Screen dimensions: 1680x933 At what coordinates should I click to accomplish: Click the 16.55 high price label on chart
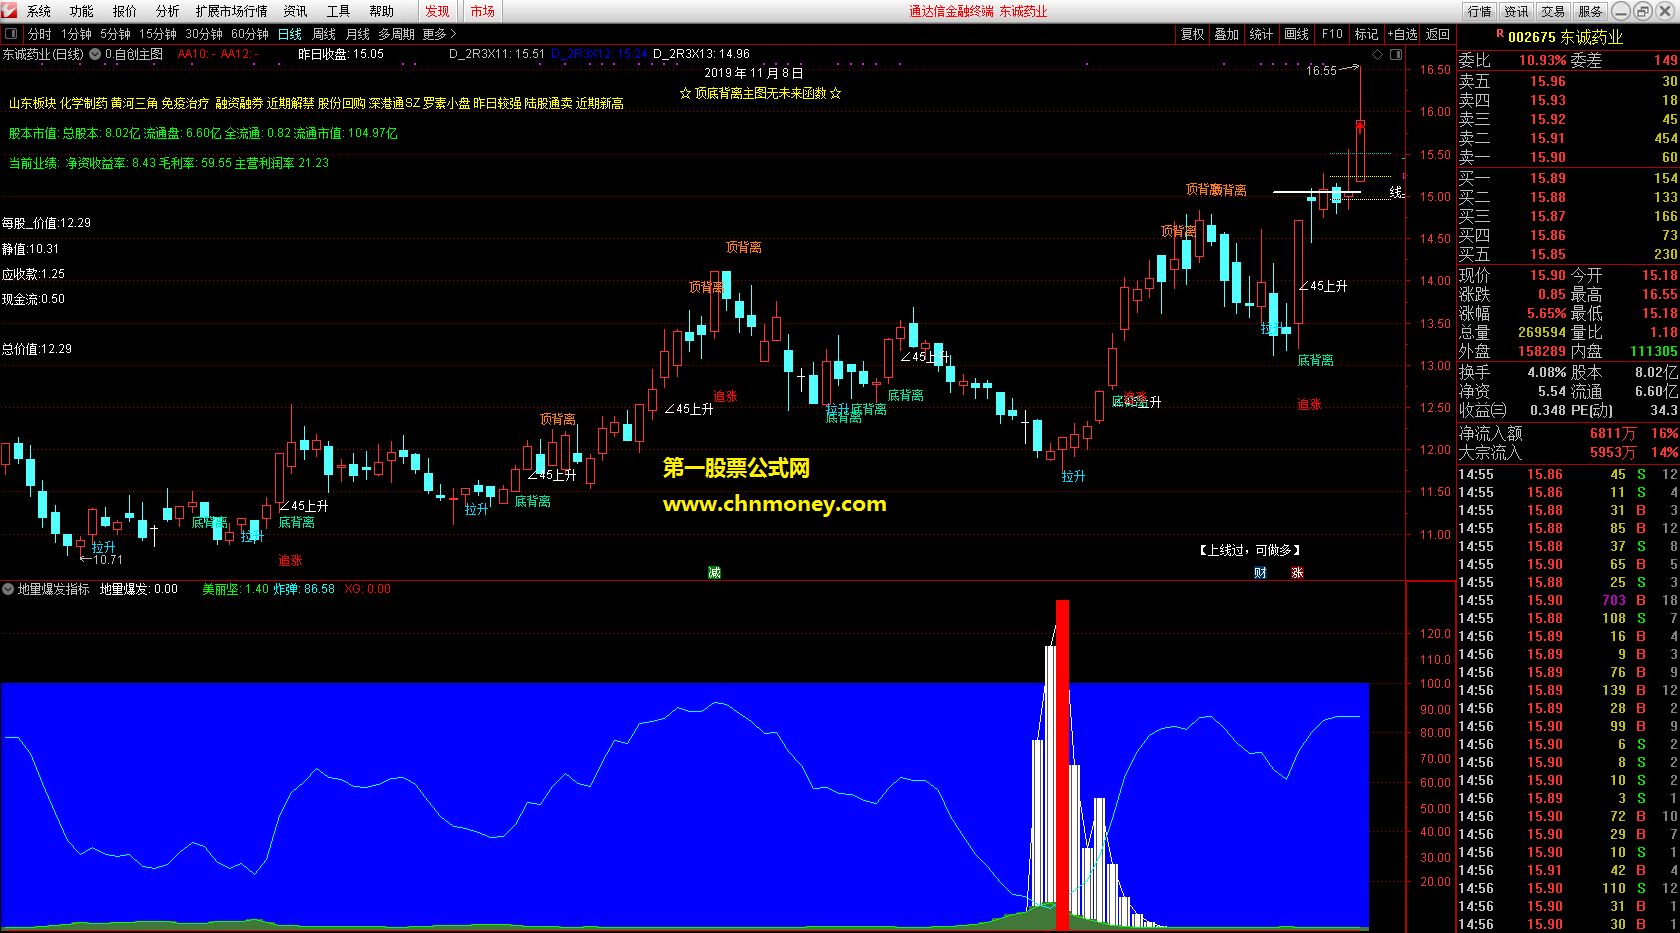coord(1321,70)
